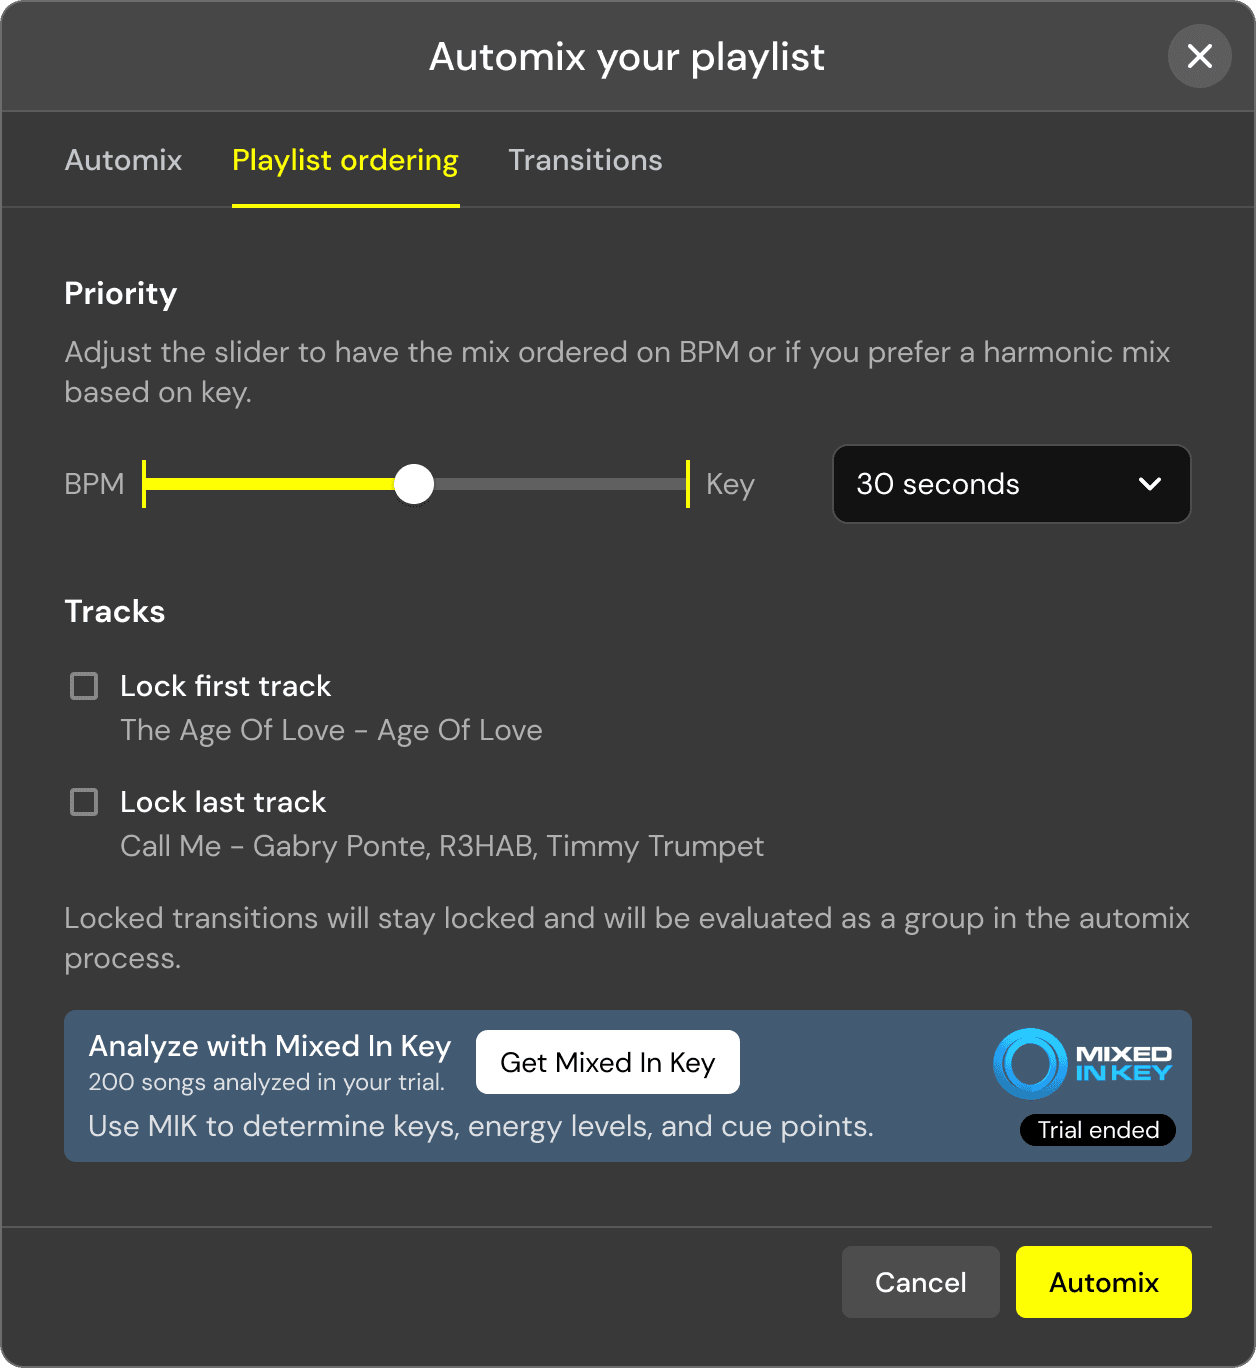Collapse the 30 seconds dropdown list
The width and height of the screenshot is (1256, 1368).
(1010, 484)
